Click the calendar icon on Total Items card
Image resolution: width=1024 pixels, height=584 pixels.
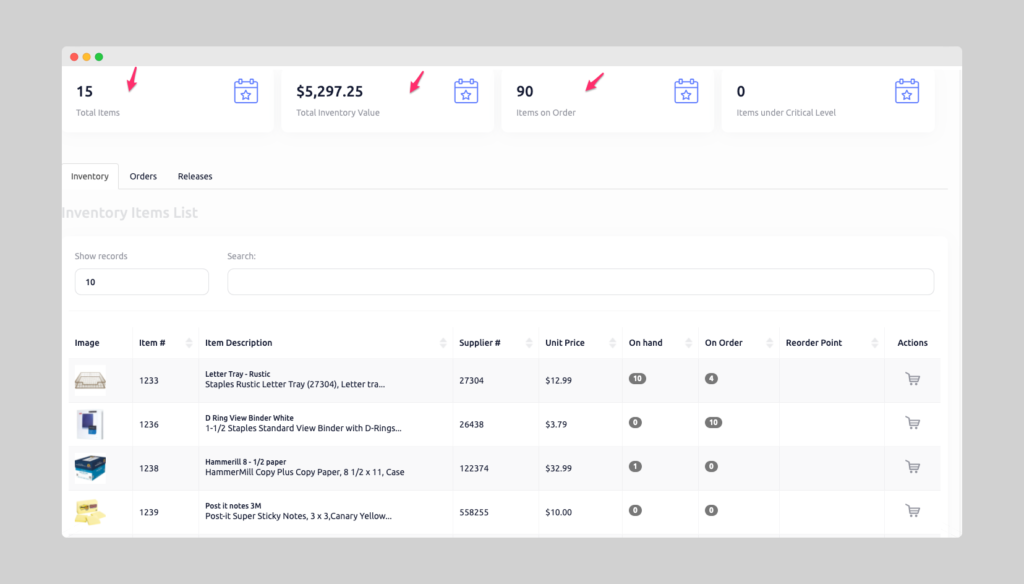pos(246,92)
